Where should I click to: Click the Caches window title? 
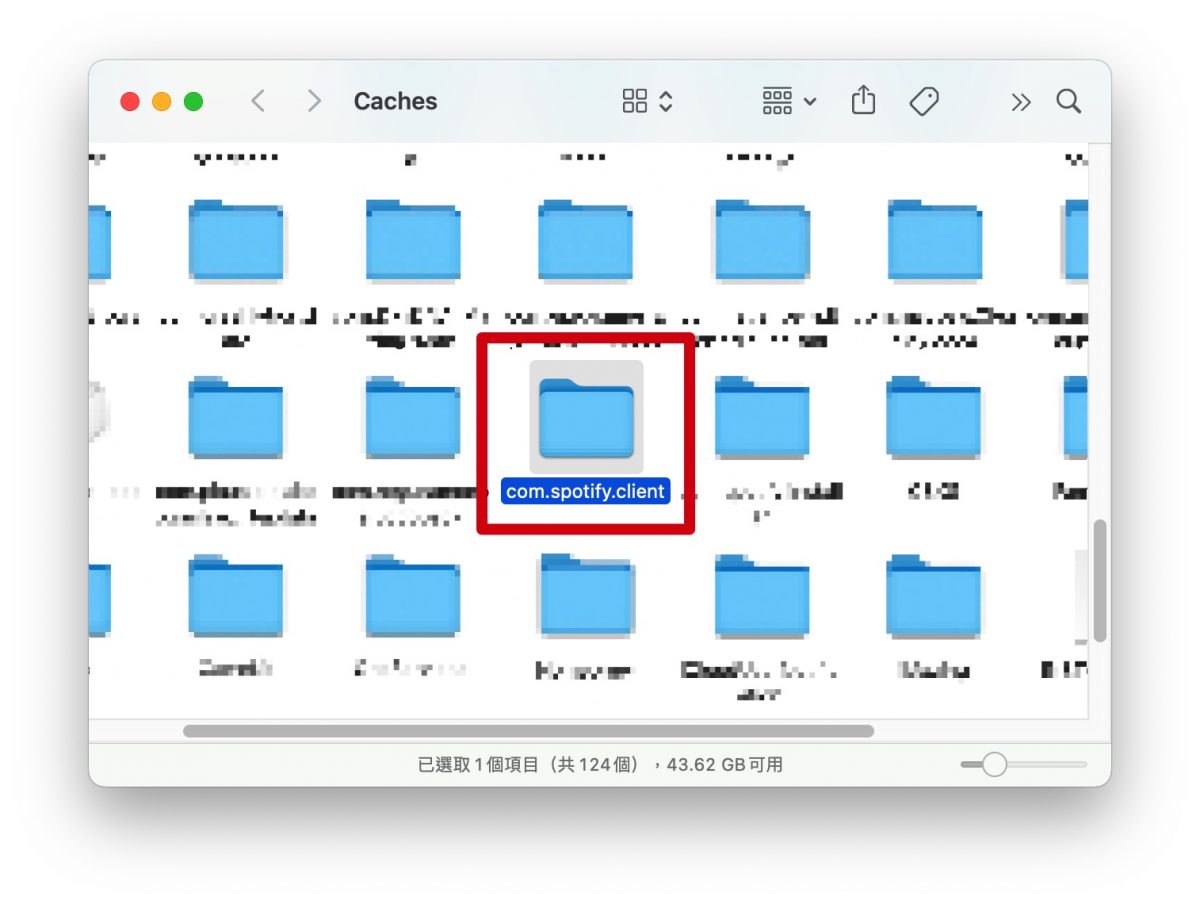[x=395, y=101]
